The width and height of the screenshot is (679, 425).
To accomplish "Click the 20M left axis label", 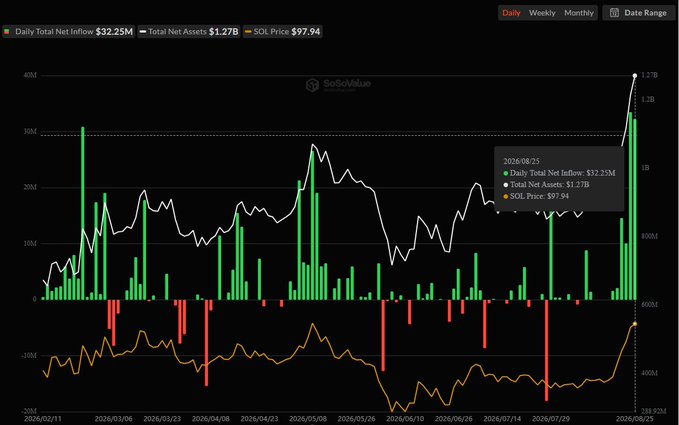I will point(30,187).
